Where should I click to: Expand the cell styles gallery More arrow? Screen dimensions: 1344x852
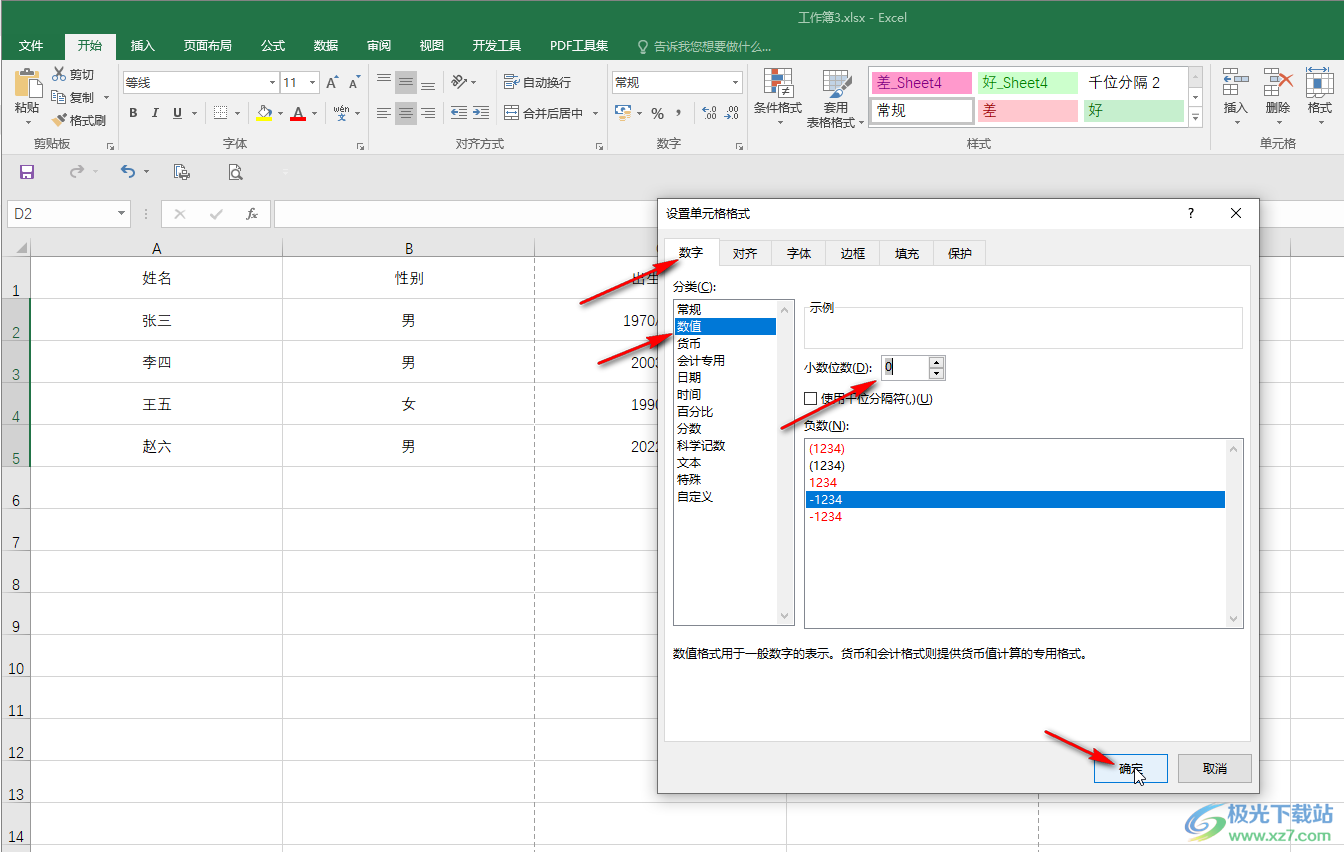coord(1195,117)
